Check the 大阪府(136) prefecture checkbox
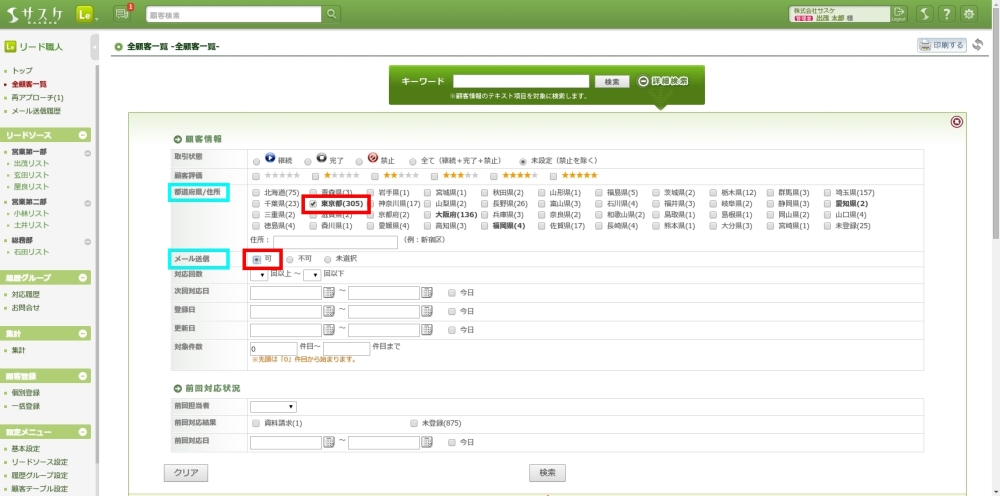Screen dimensions: 1000x496 [429, 214]
